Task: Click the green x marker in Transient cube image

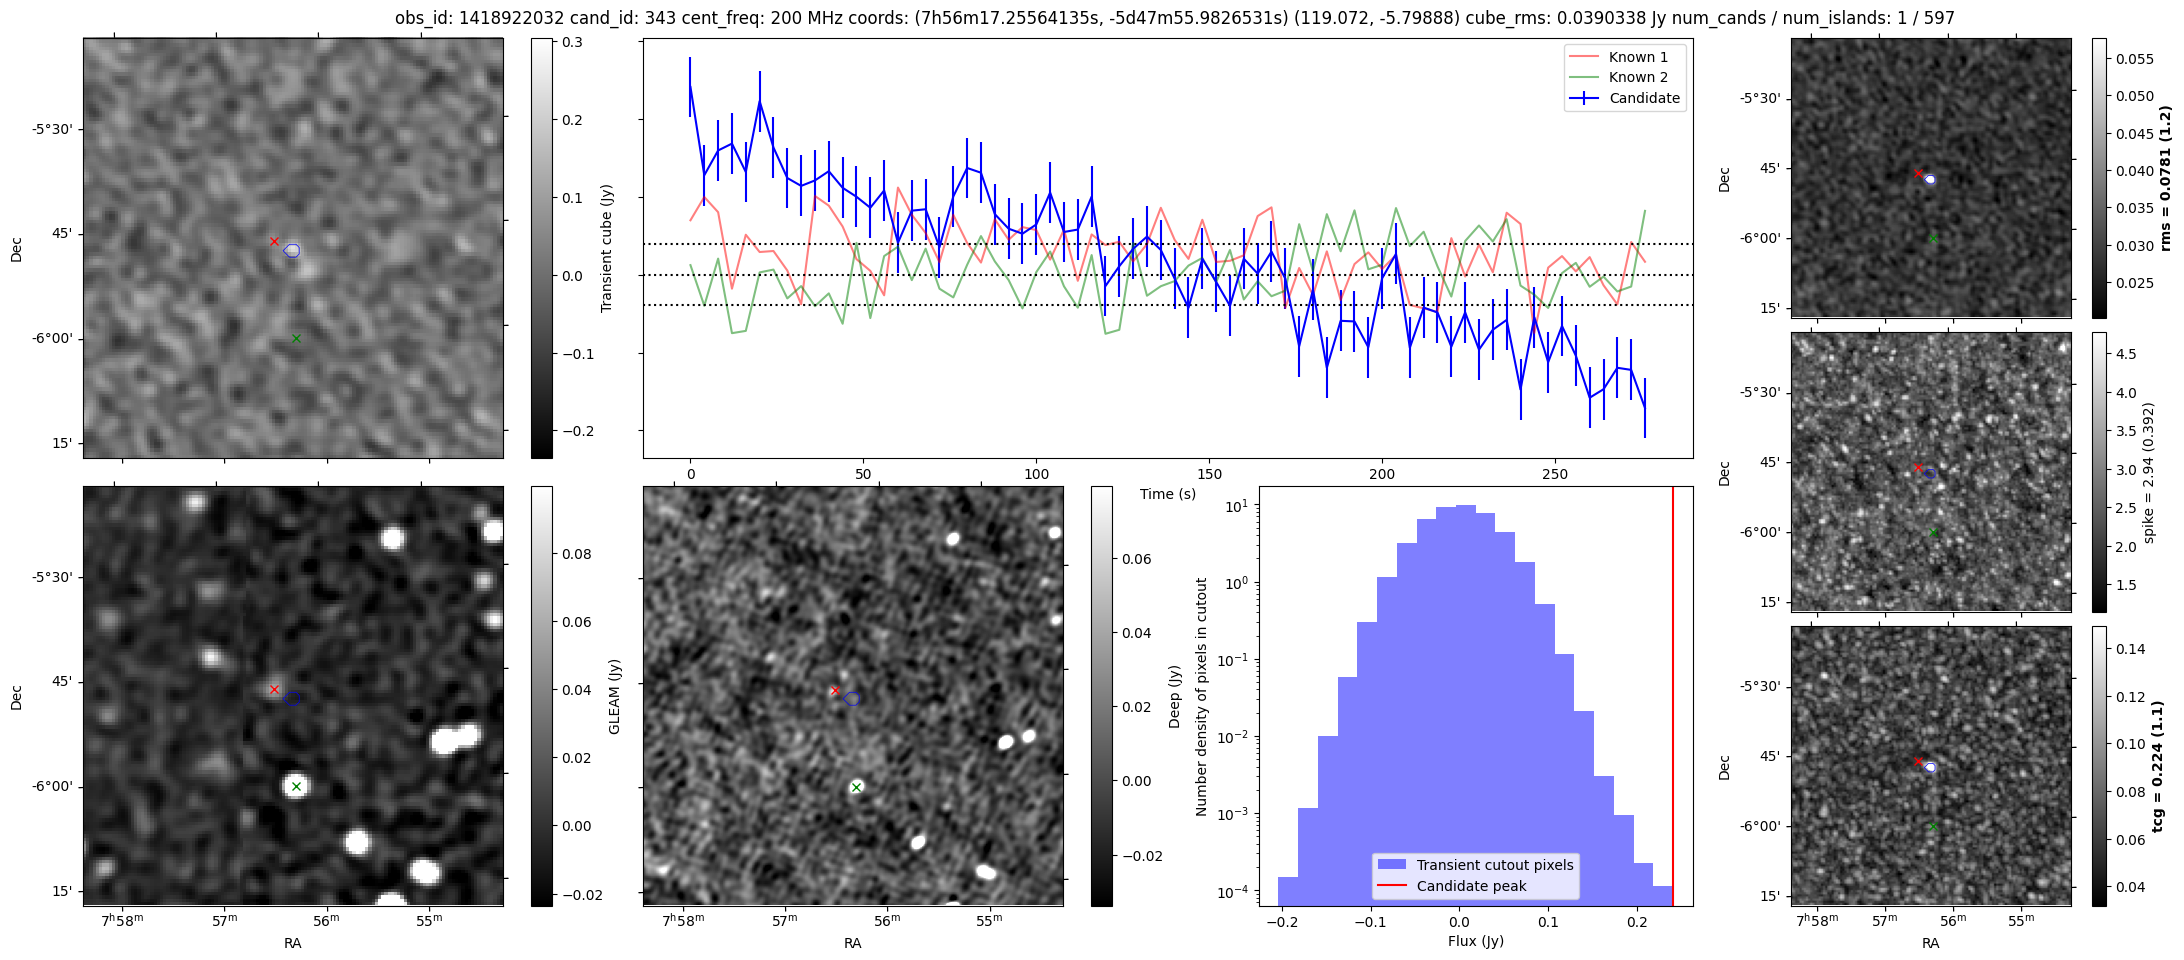Action: (296, 339)
